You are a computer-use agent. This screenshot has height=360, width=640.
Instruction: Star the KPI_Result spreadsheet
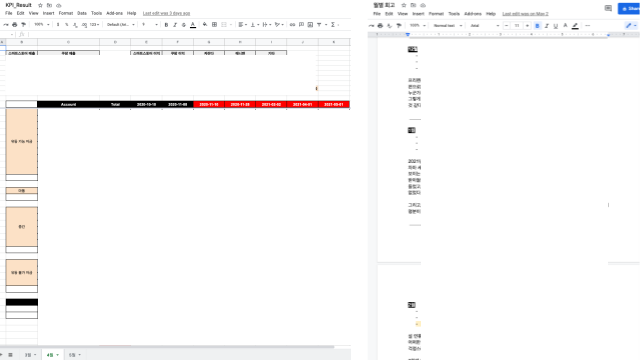point(40,5)
